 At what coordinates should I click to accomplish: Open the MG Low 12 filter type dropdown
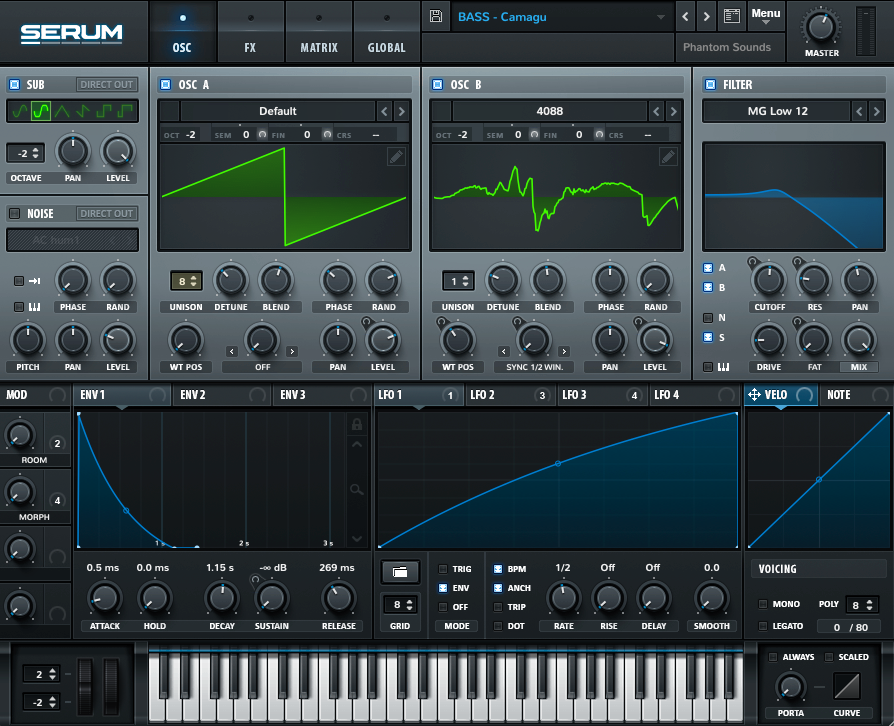777,111
